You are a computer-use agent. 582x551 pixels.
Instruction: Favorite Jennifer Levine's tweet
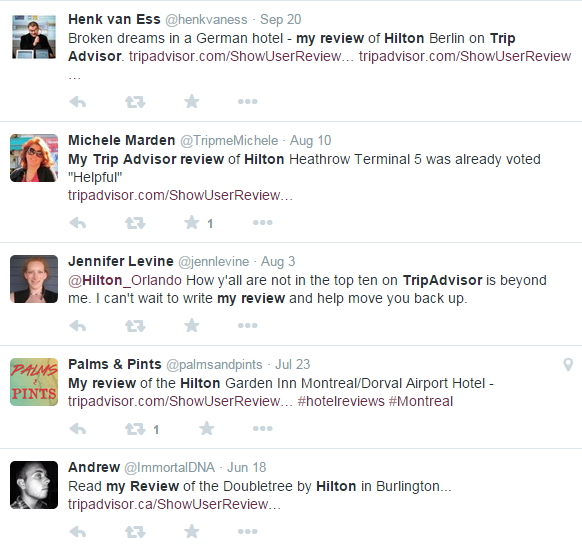[x=192, y=325]
